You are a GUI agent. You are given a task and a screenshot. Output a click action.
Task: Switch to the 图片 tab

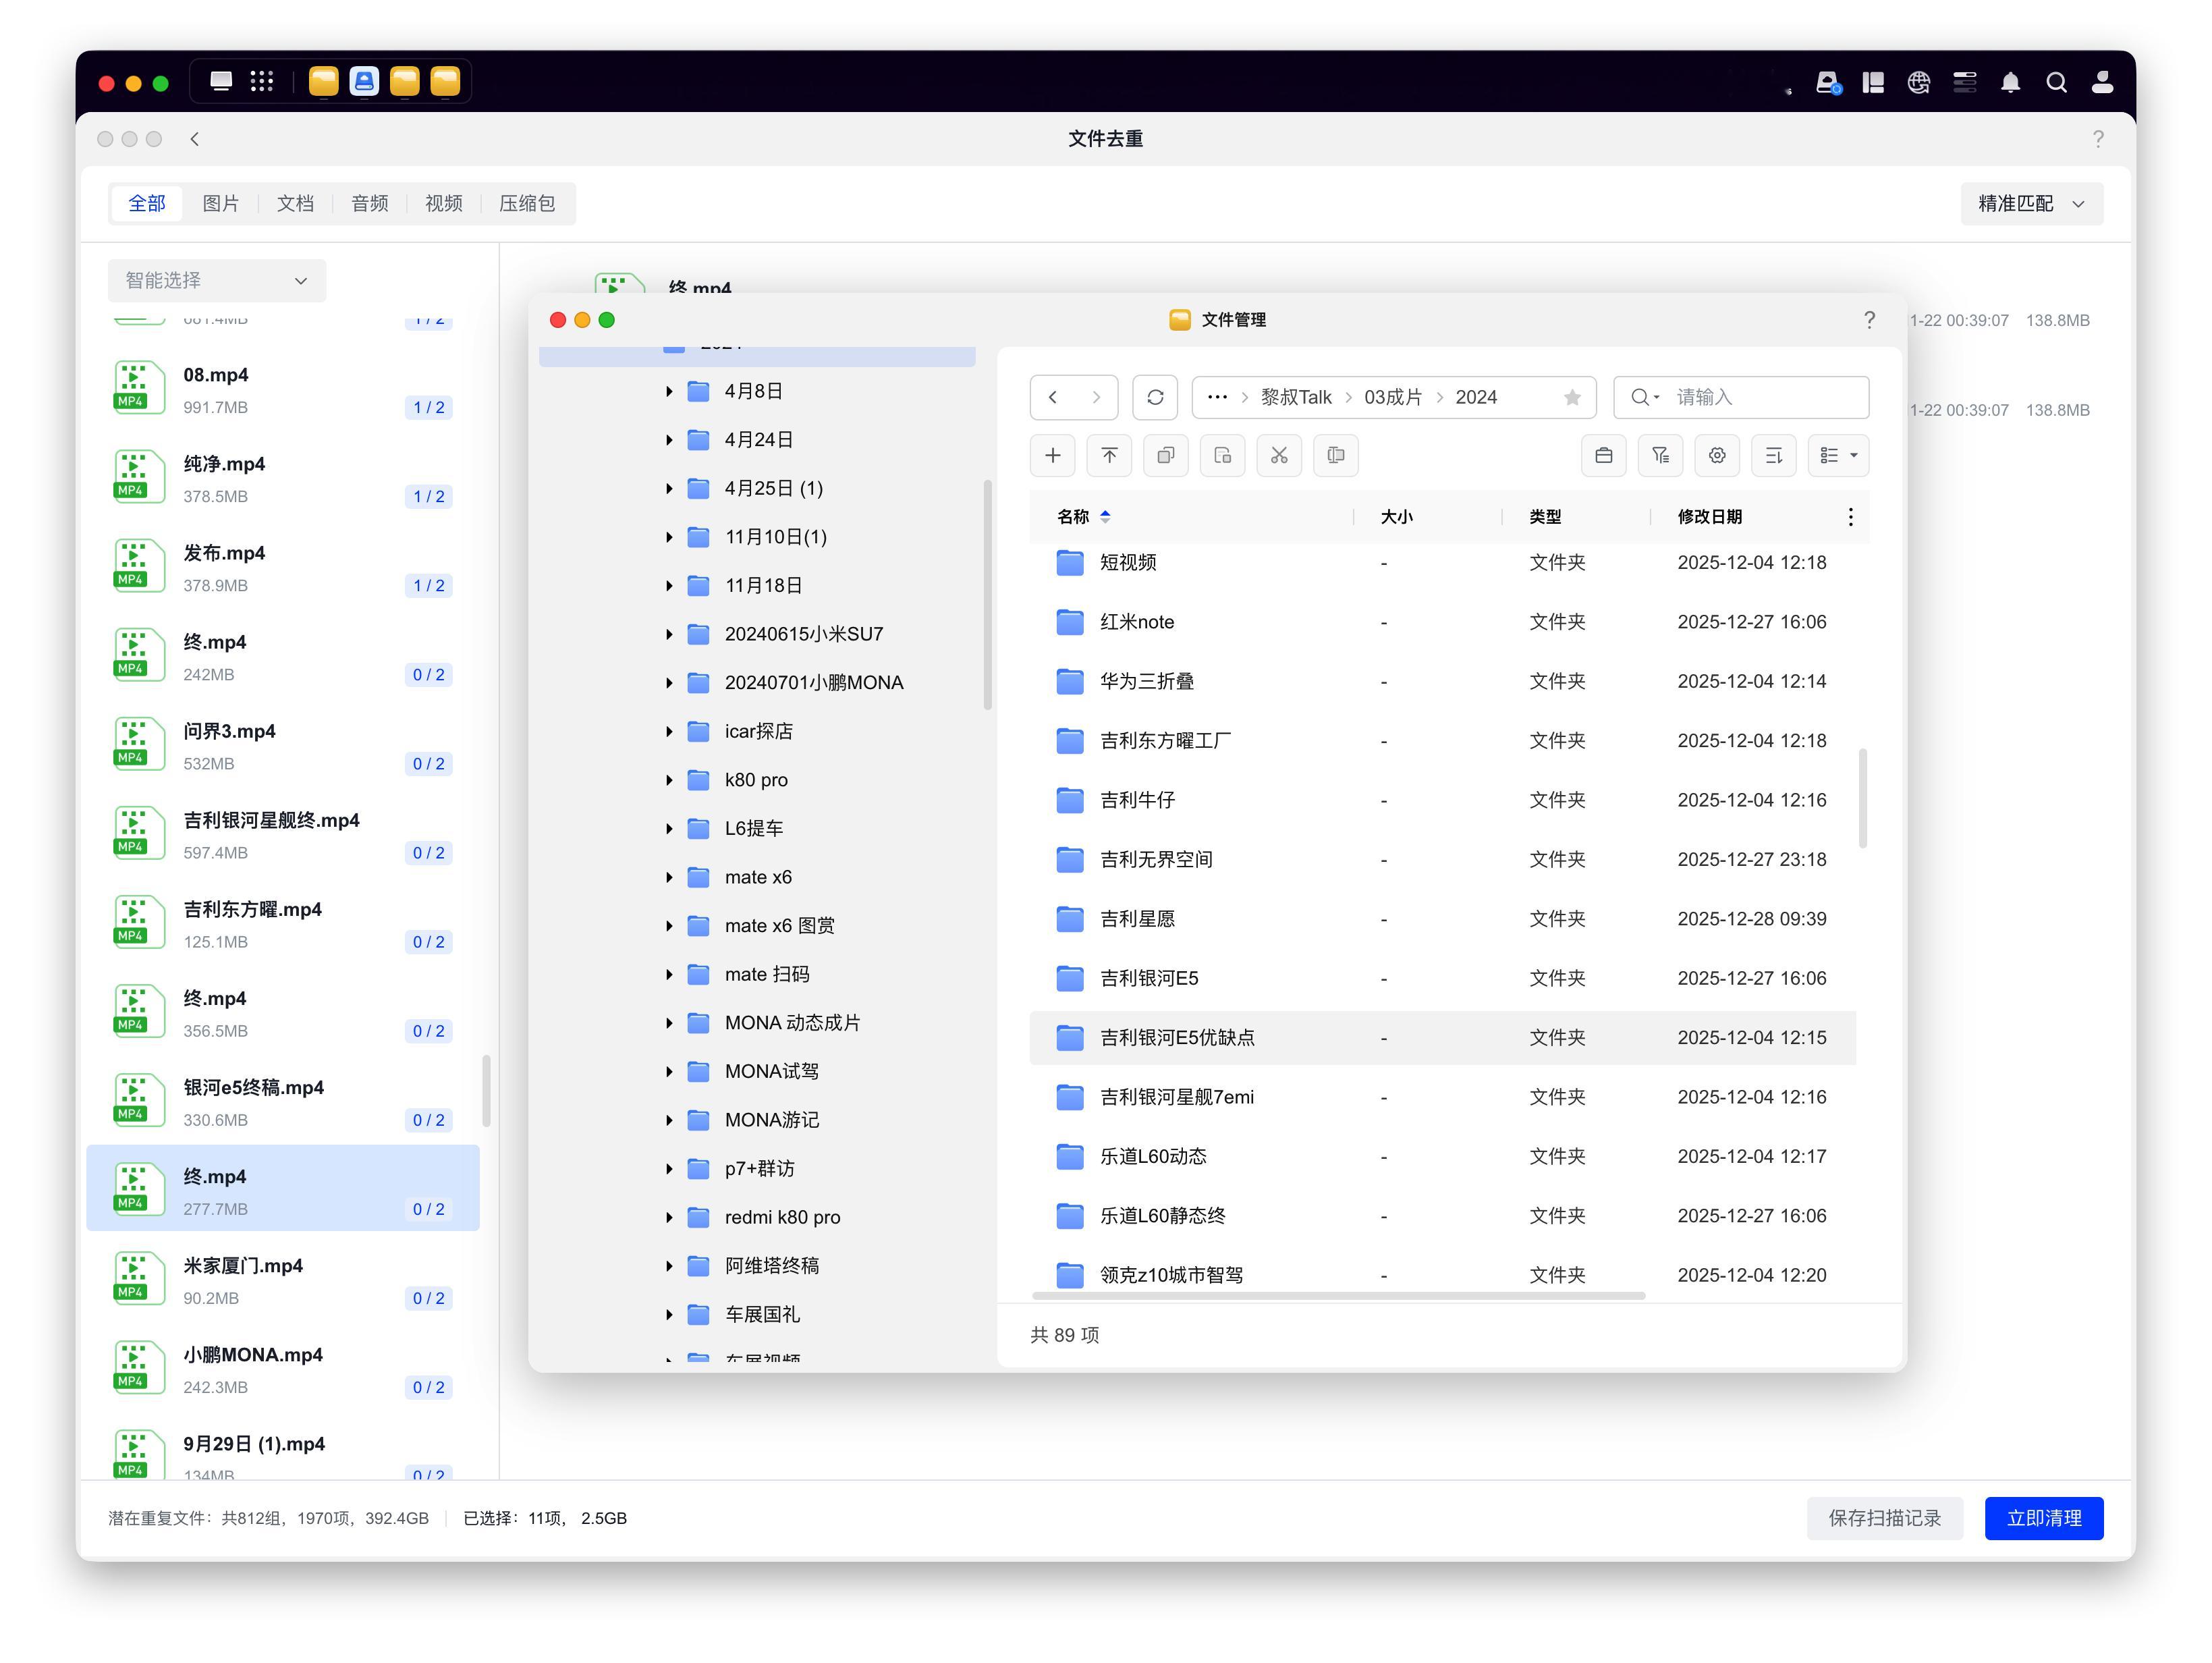click(x=220, y=204)
